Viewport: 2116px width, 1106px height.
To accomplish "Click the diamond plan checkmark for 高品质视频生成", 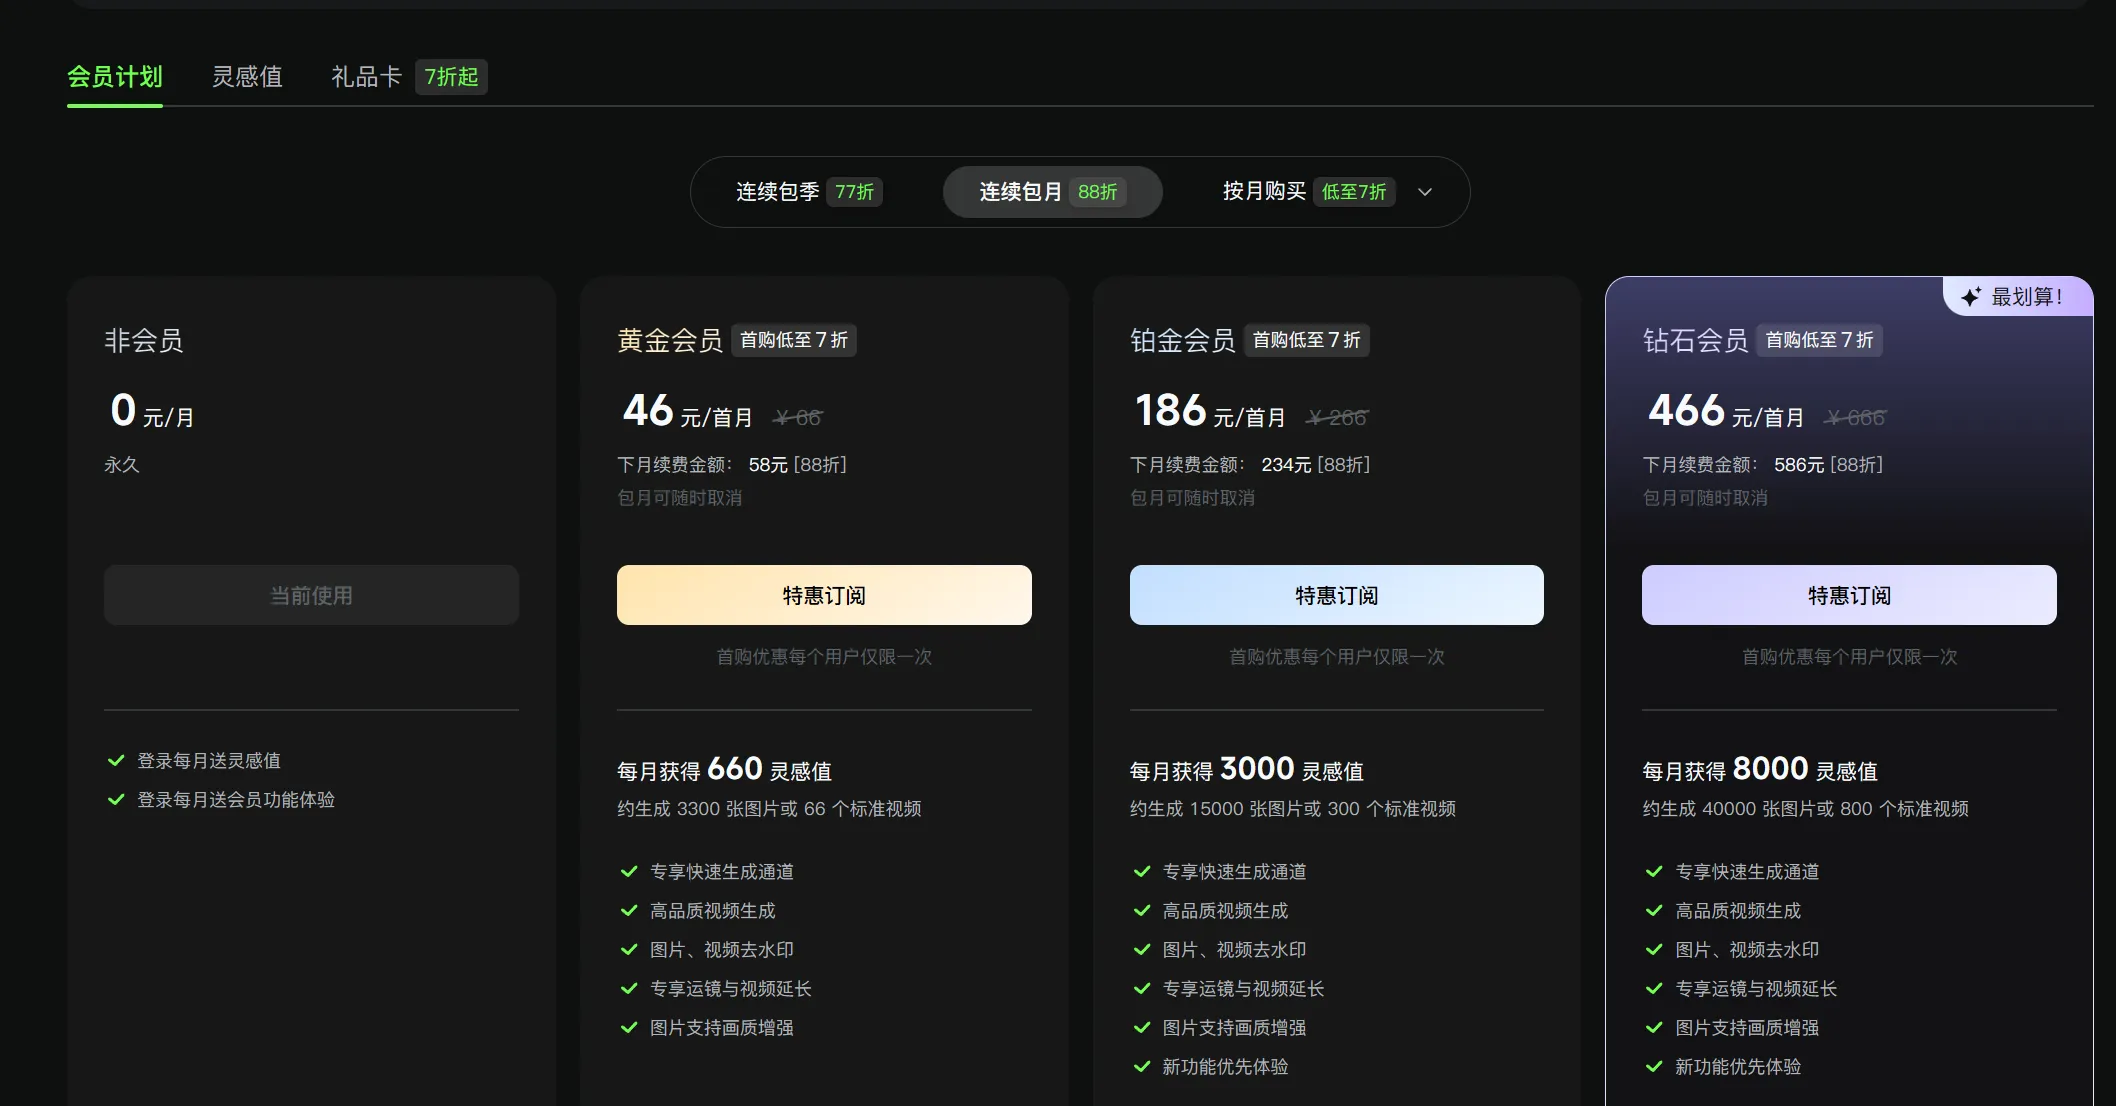I will [1654, 911].
